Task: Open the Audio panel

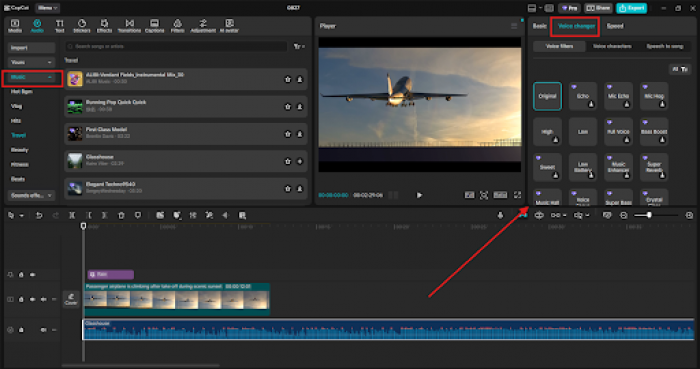Action: [37, 26]
